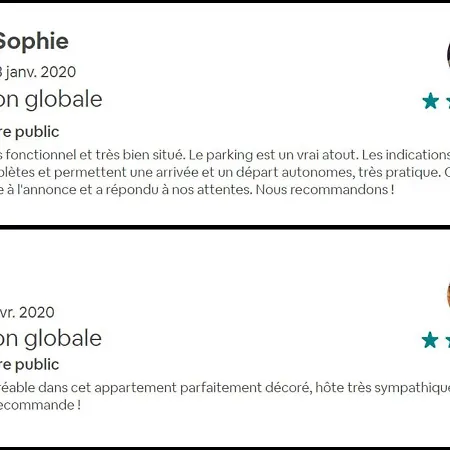Click the 're public' label under Sophie's rating
Image resolution: width=450 pixels, height=450 pixels.
[x=29, y=132]
